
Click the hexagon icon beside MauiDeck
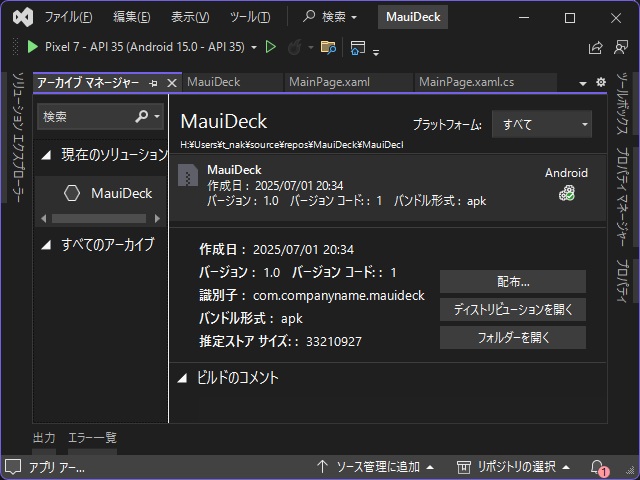[72, 193]
